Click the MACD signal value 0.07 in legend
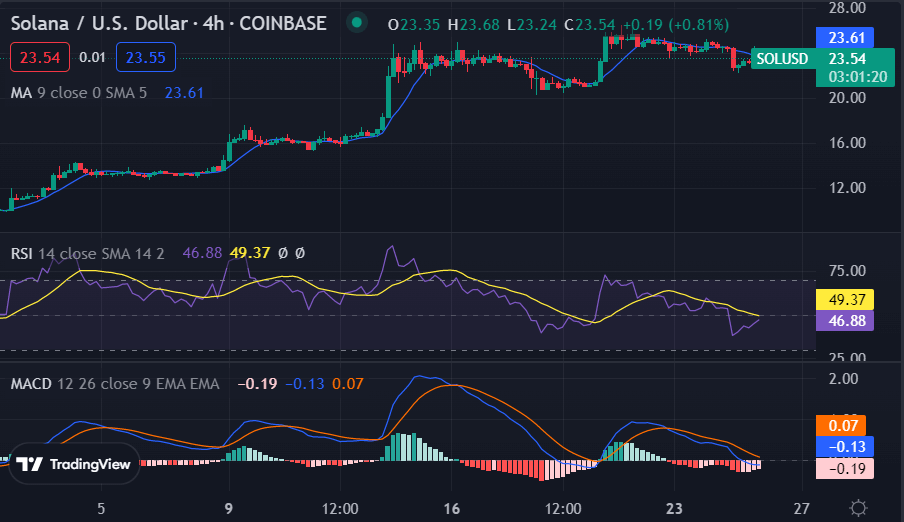 click(x=348, y=384)
